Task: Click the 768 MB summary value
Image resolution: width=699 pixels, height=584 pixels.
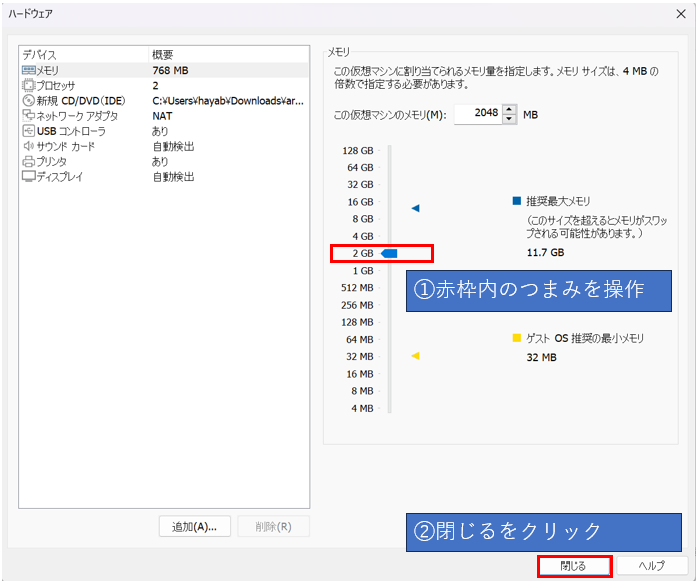Action: point(170,70)
